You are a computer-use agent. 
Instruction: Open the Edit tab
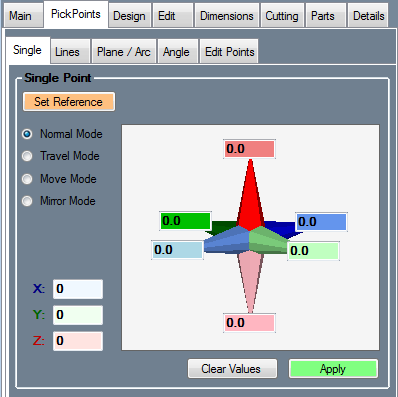pos(173,16)
